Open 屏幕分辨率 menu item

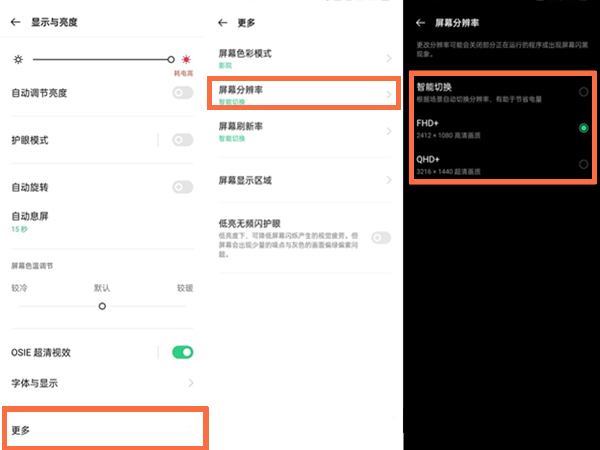coord(300,94)
